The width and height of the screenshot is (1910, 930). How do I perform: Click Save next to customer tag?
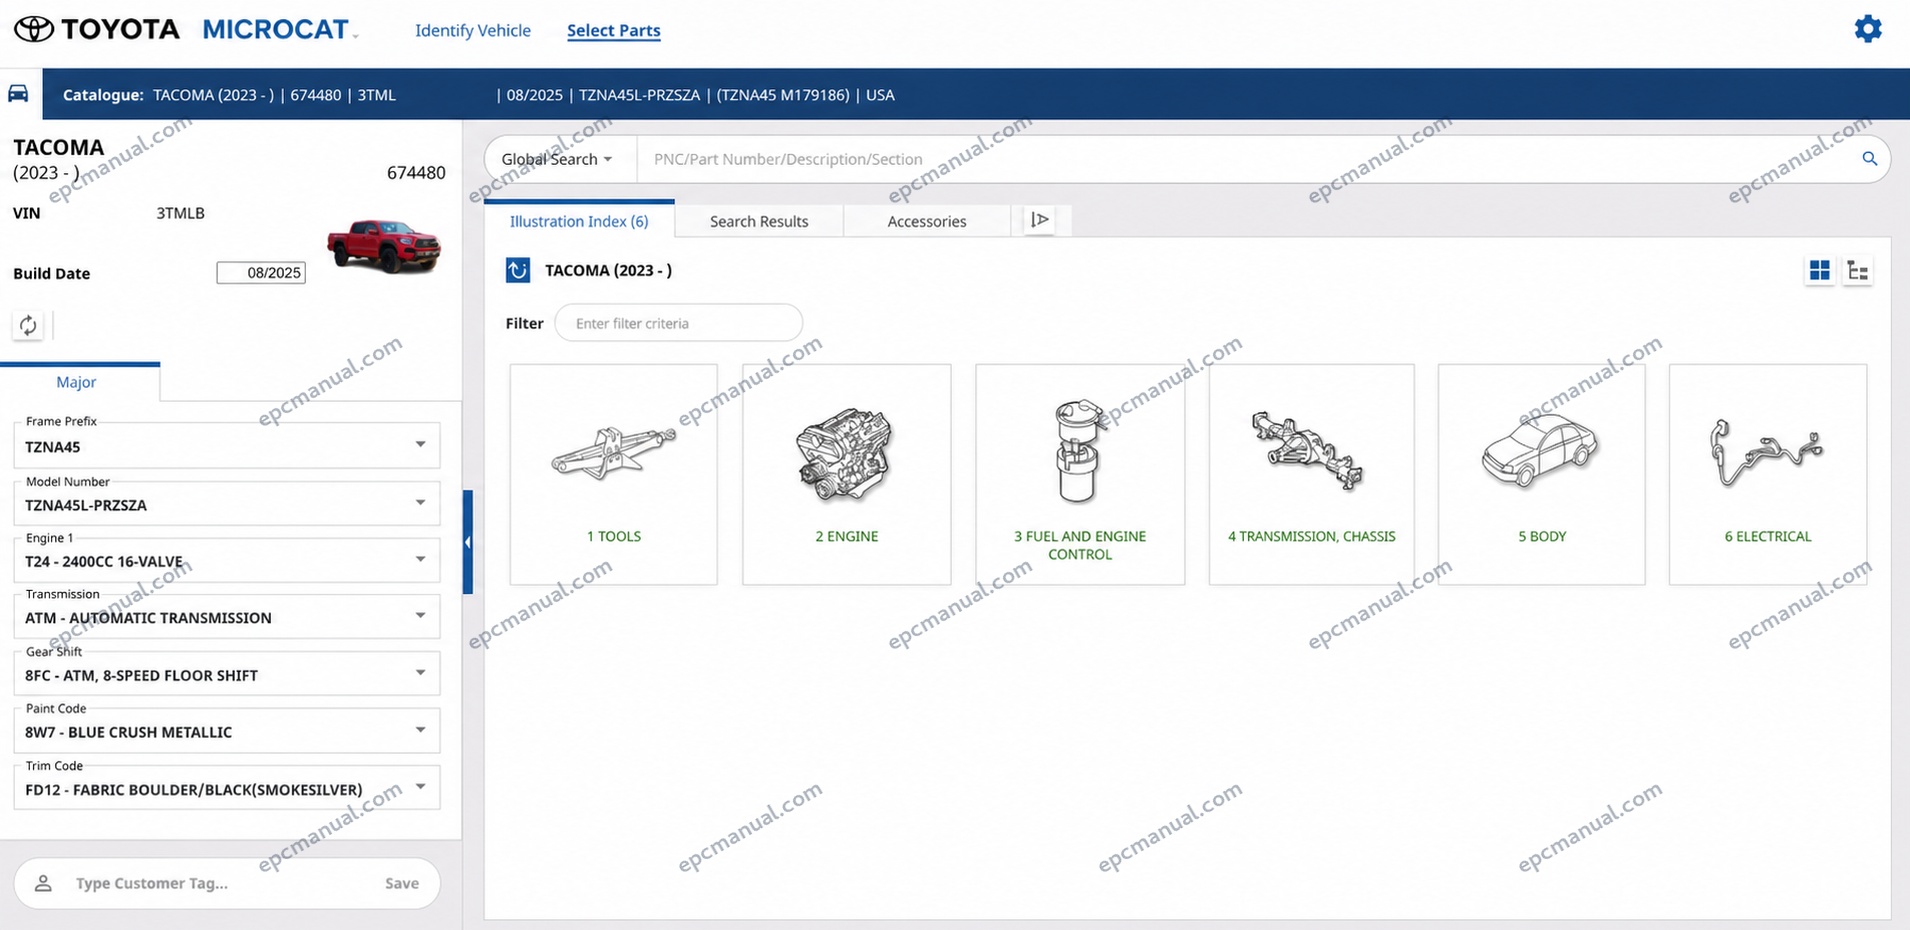(x=402, y=883)
